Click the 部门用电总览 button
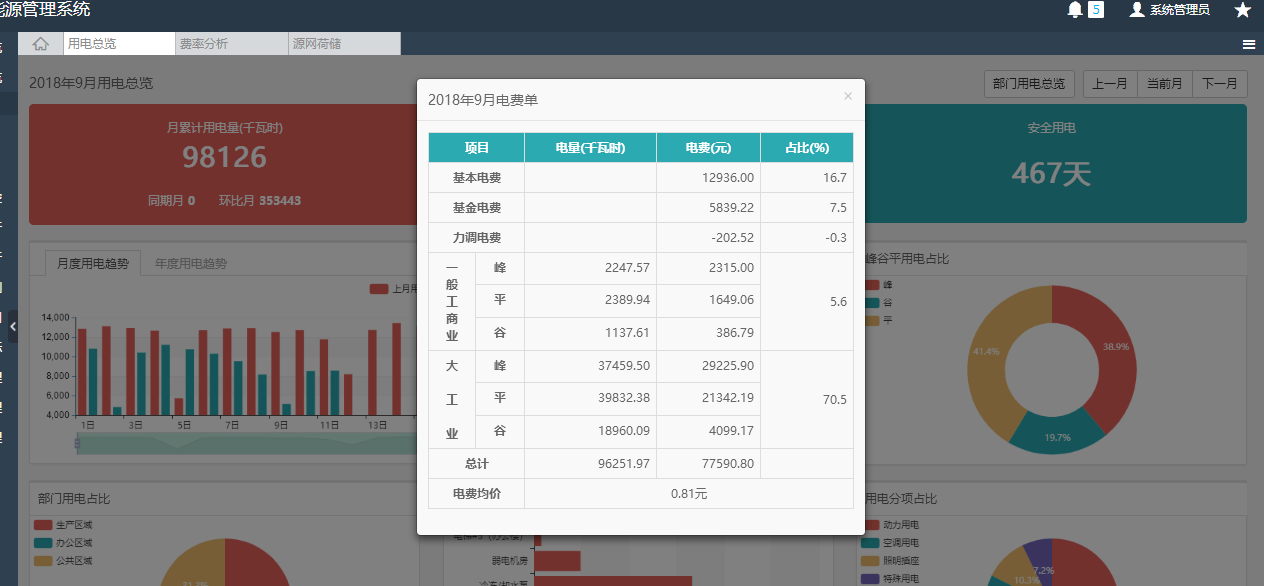The width and height of the screenshot is (1264, 586). click(x=1029, y=84)
